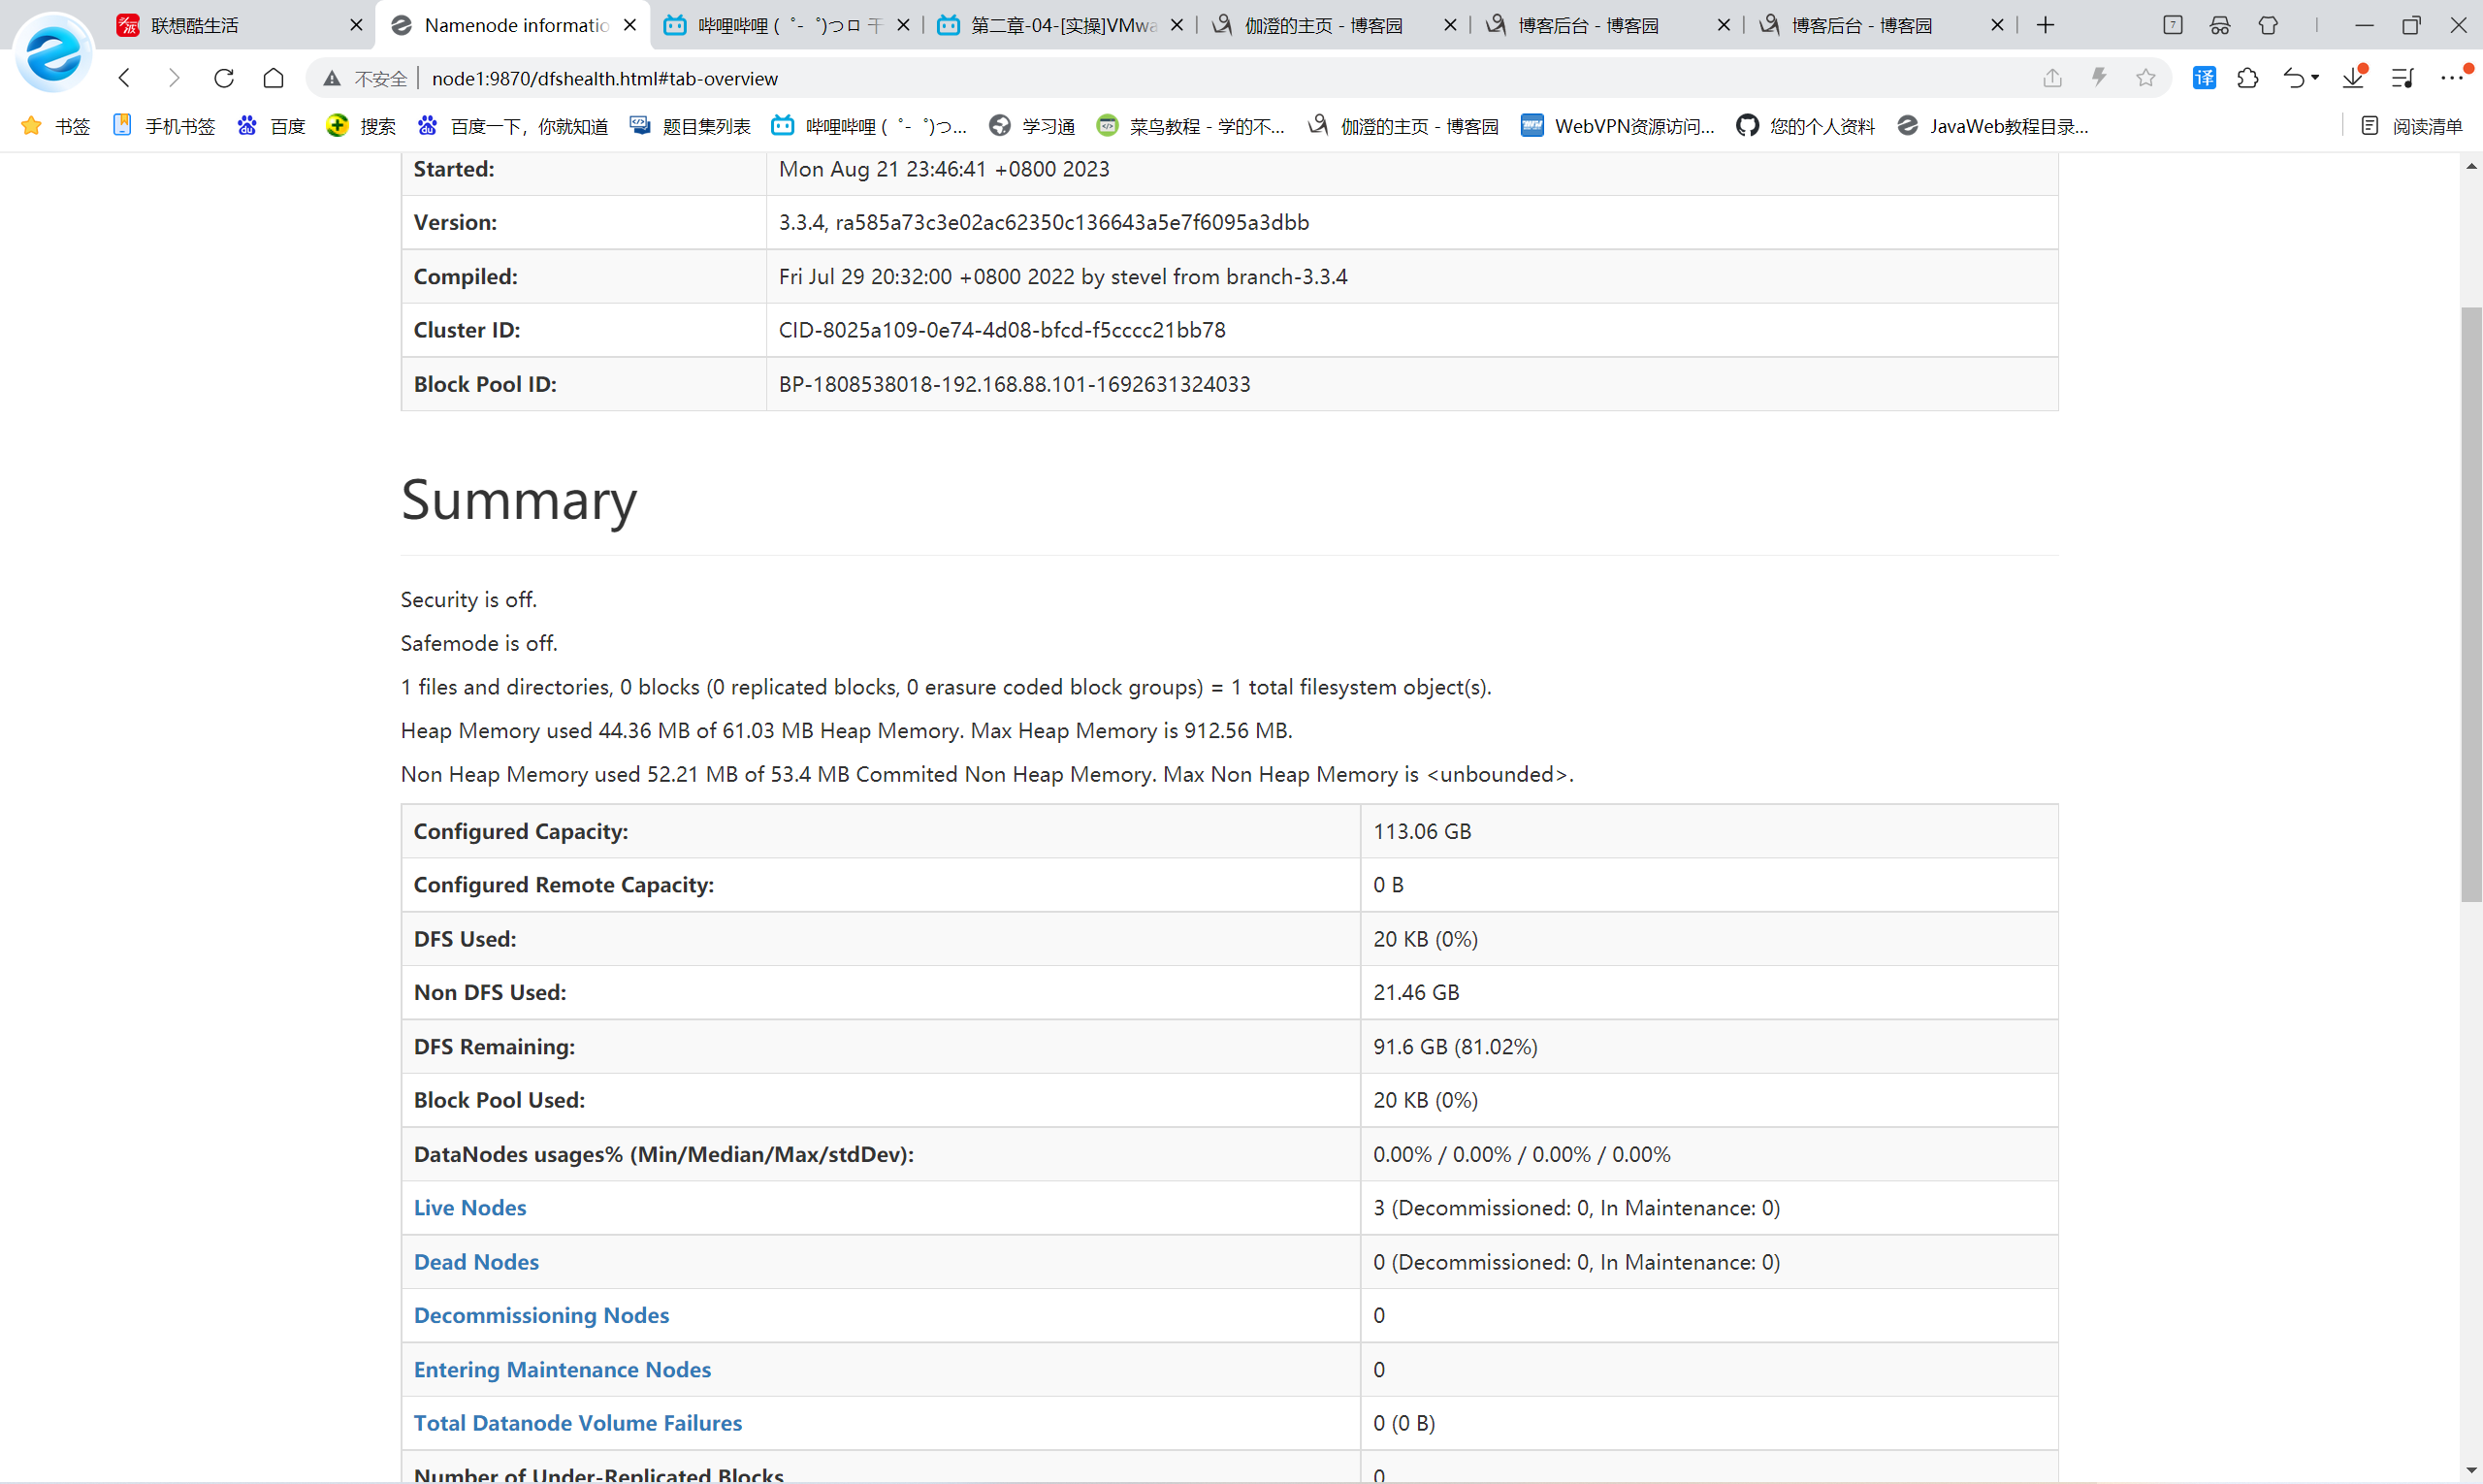This screenshot has width=2483, height=1484.
Task: Reload the page with refresh icon
Action: (224, 78)
